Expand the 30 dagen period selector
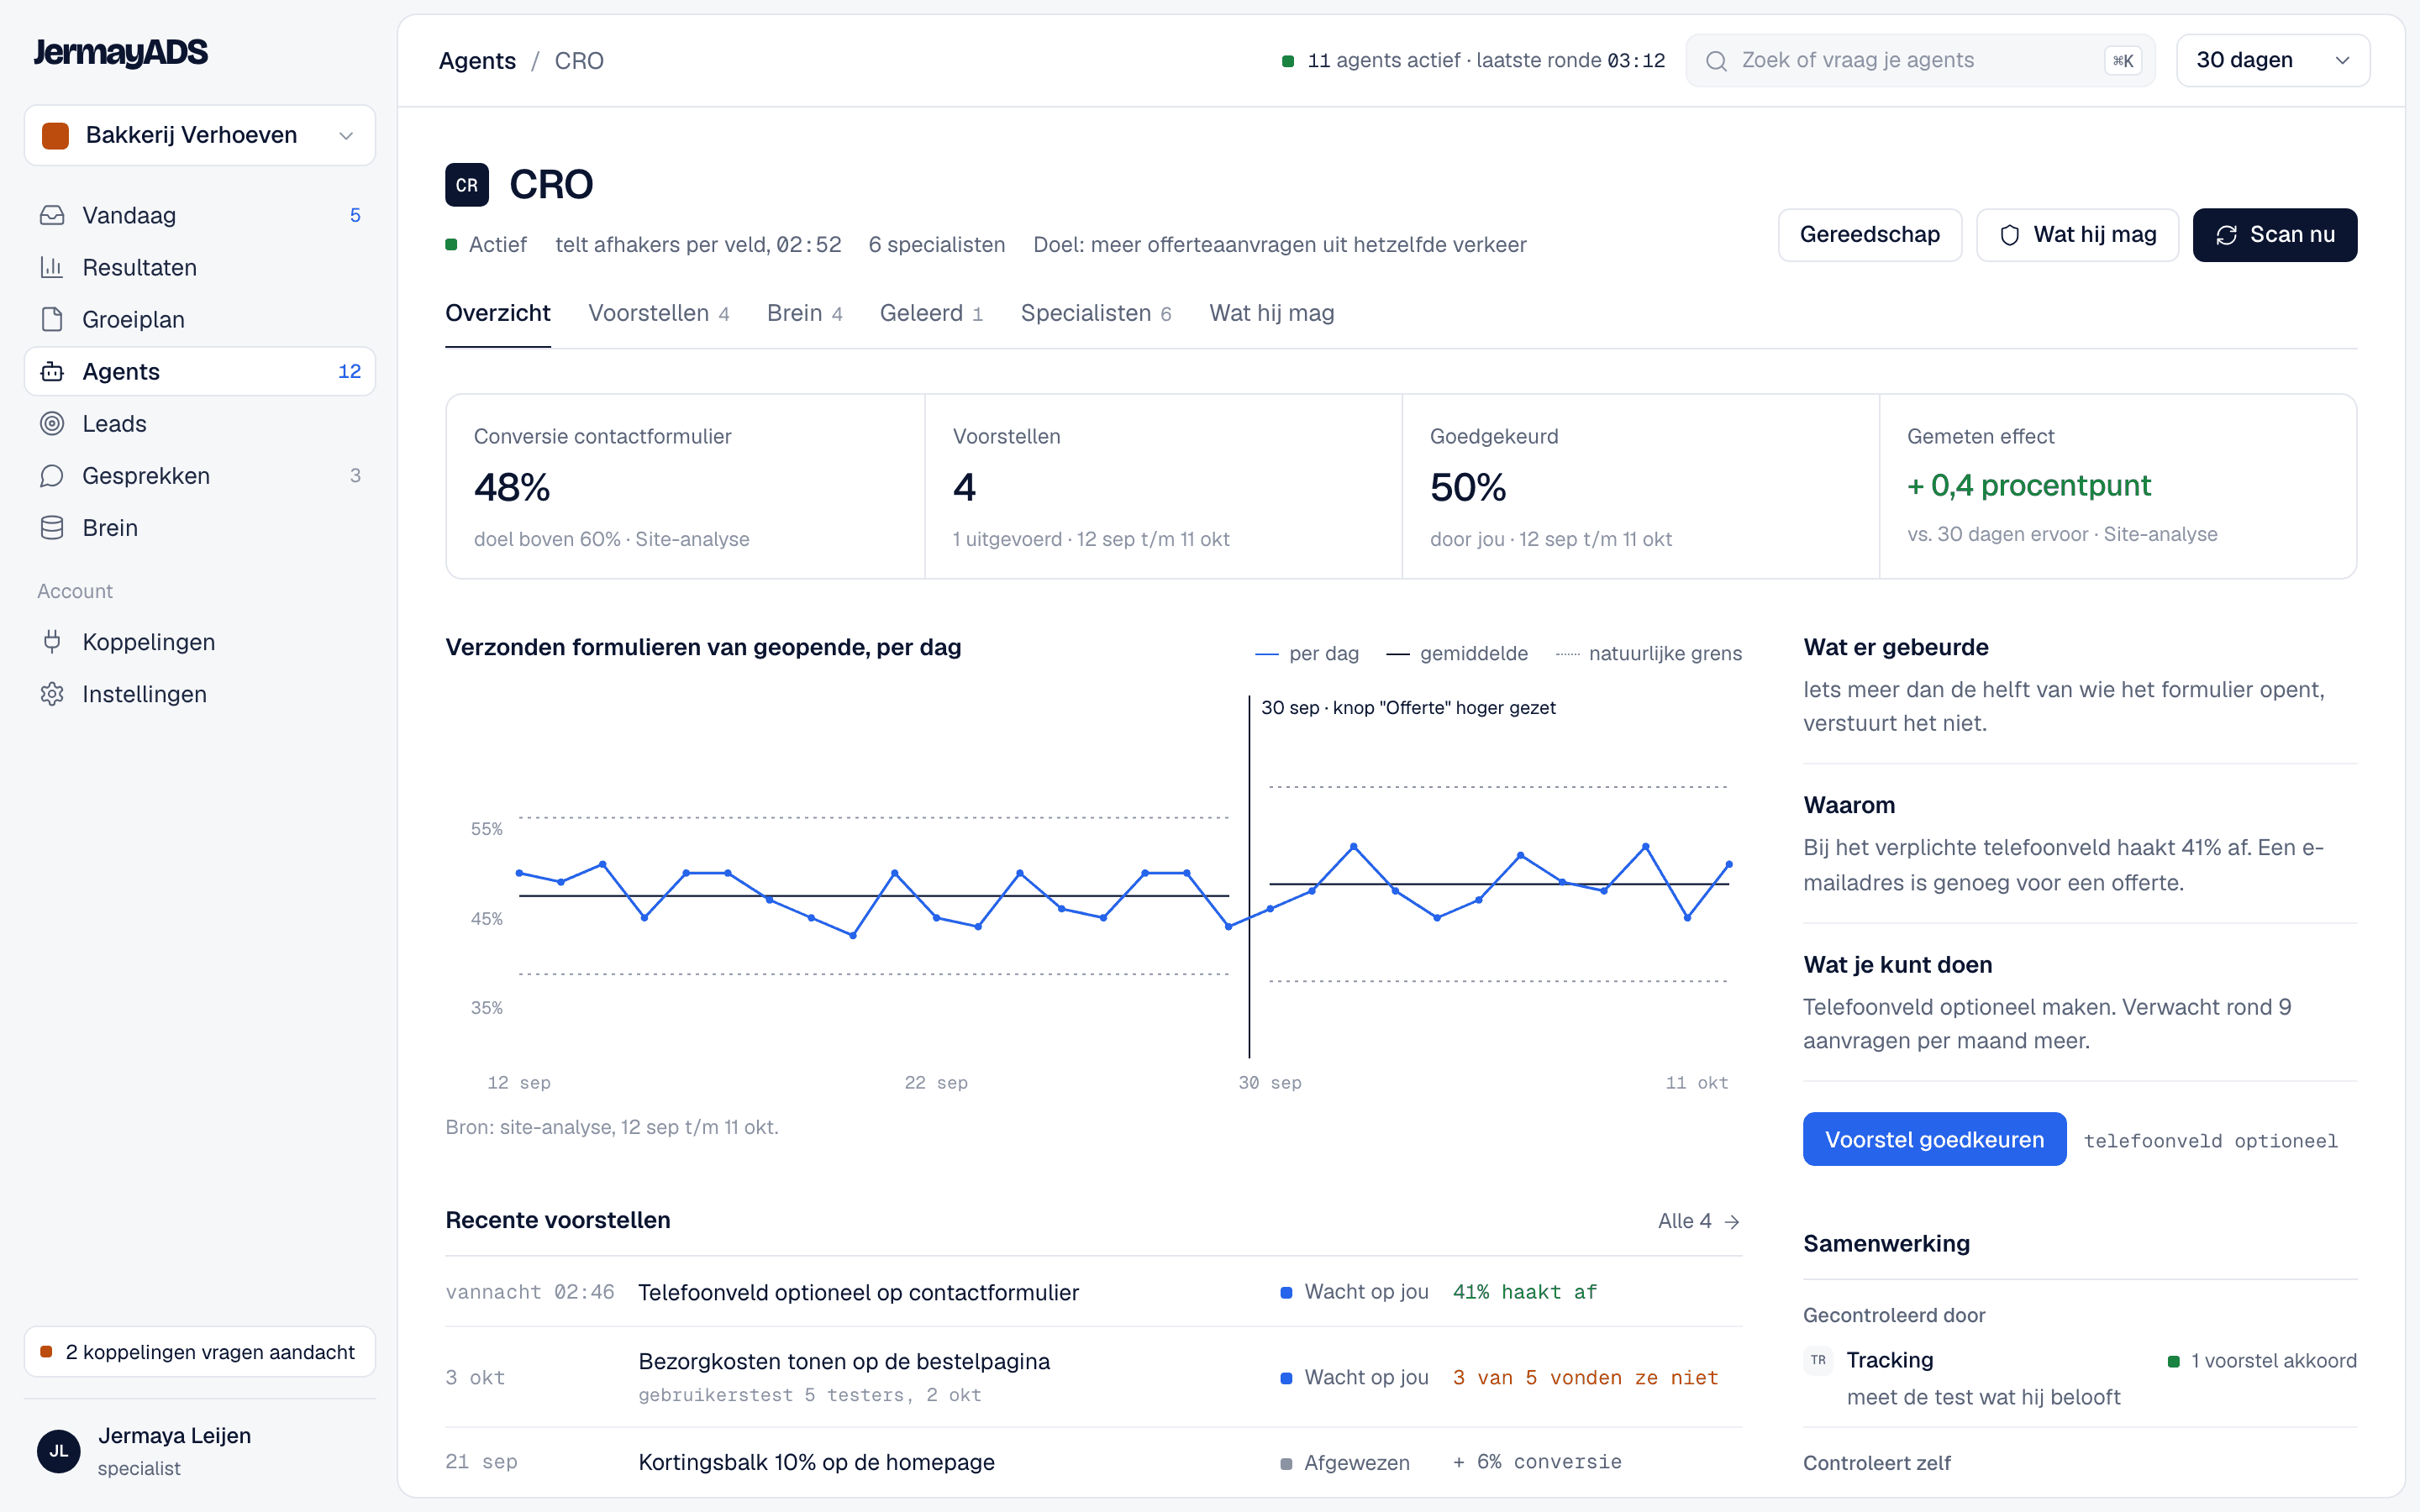 pyautogui.click(x=2272, y=60)
